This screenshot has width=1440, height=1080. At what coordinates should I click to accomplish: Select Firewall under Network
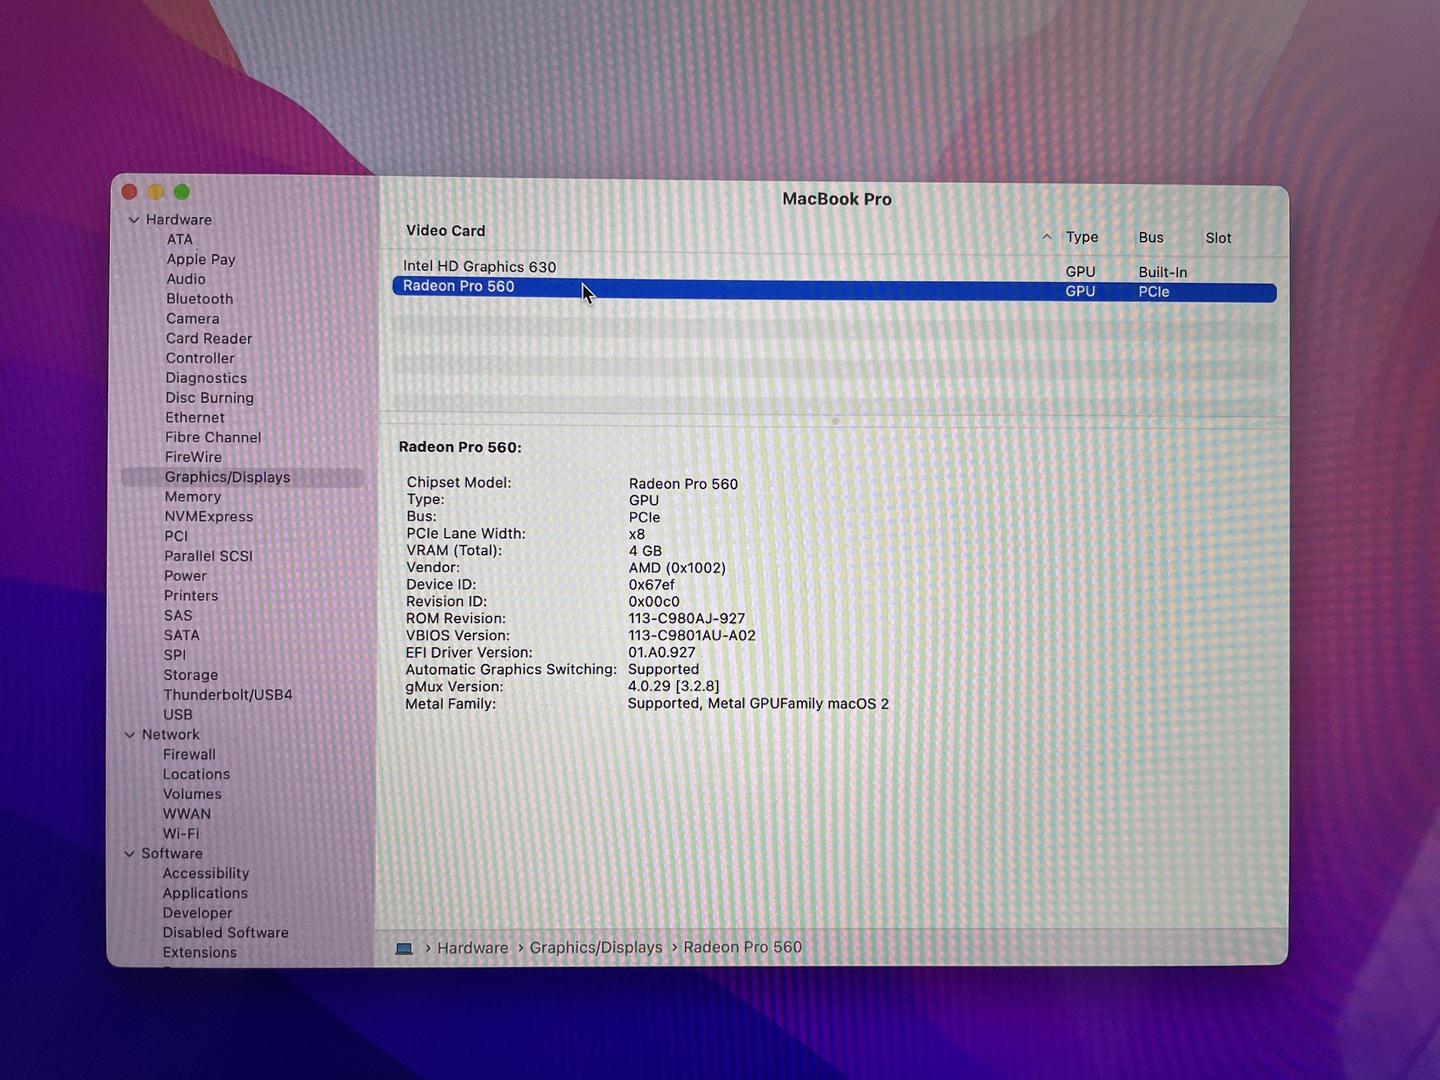pyautogui.click(x=189, y=755)
